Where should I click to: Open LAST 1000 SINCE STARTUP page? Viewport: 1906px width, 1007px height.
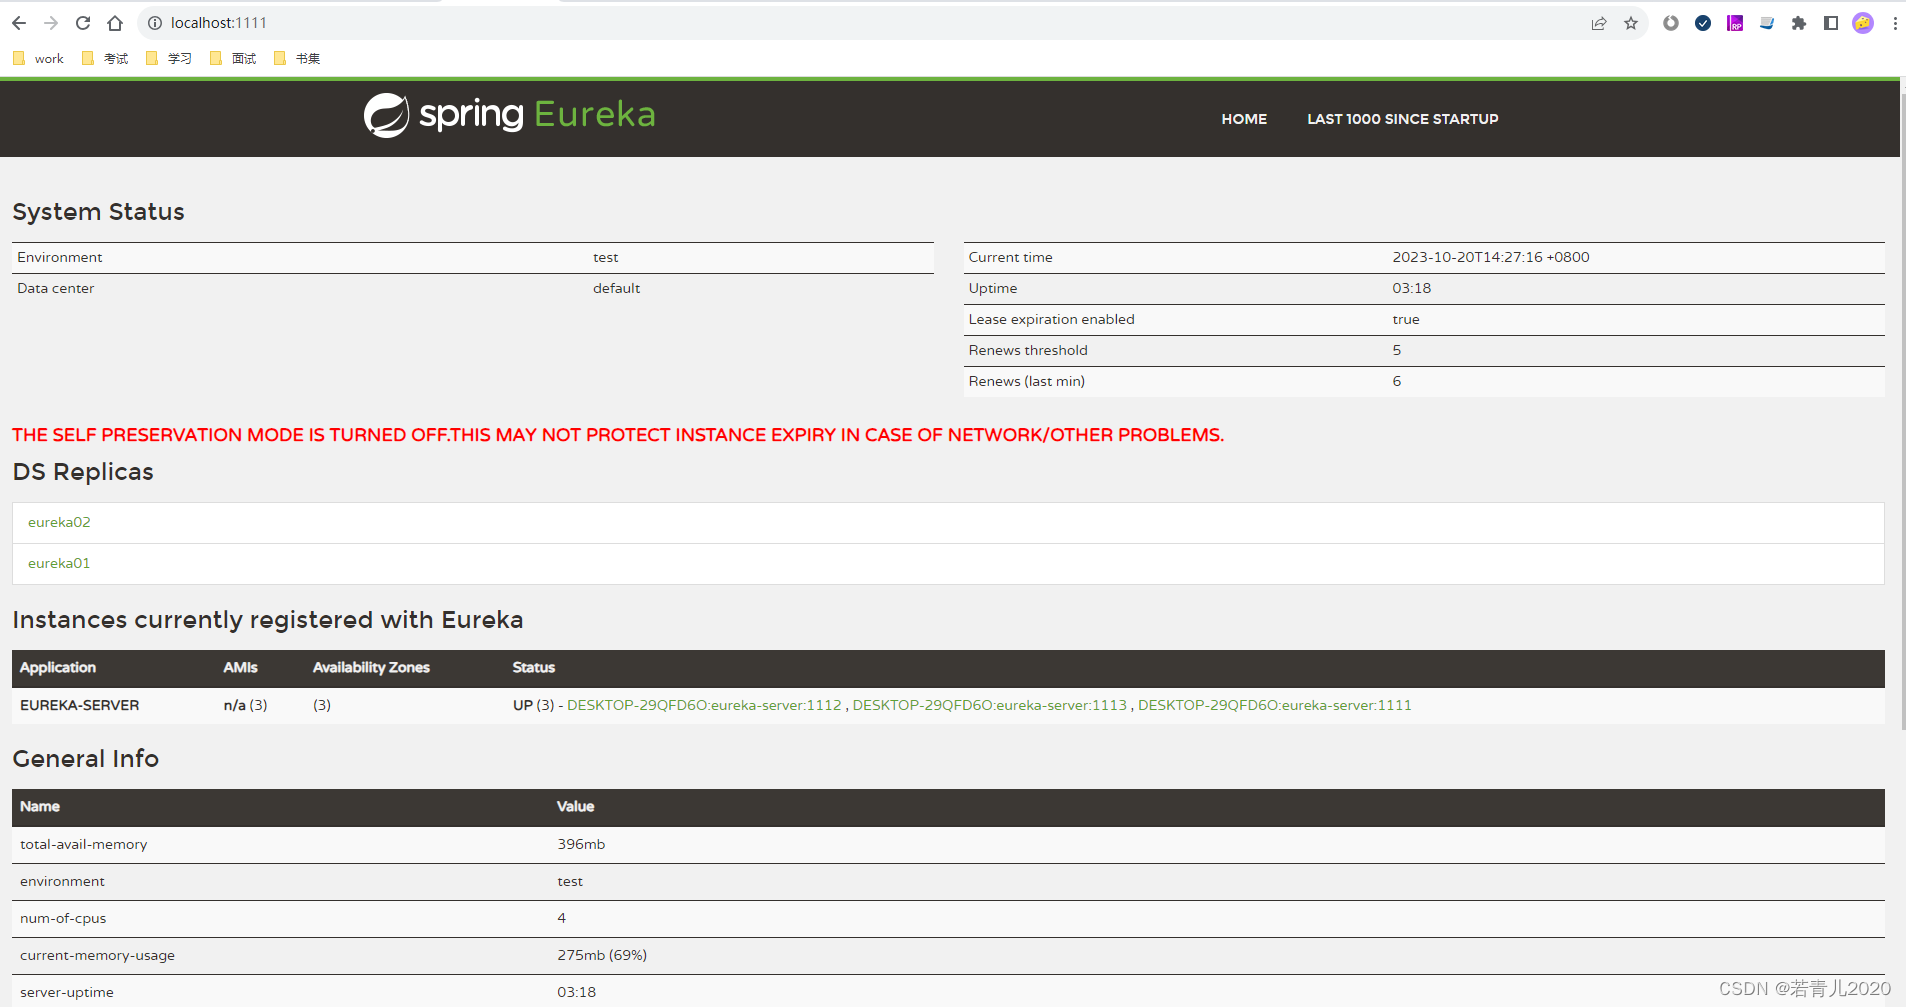[1402, 119]
